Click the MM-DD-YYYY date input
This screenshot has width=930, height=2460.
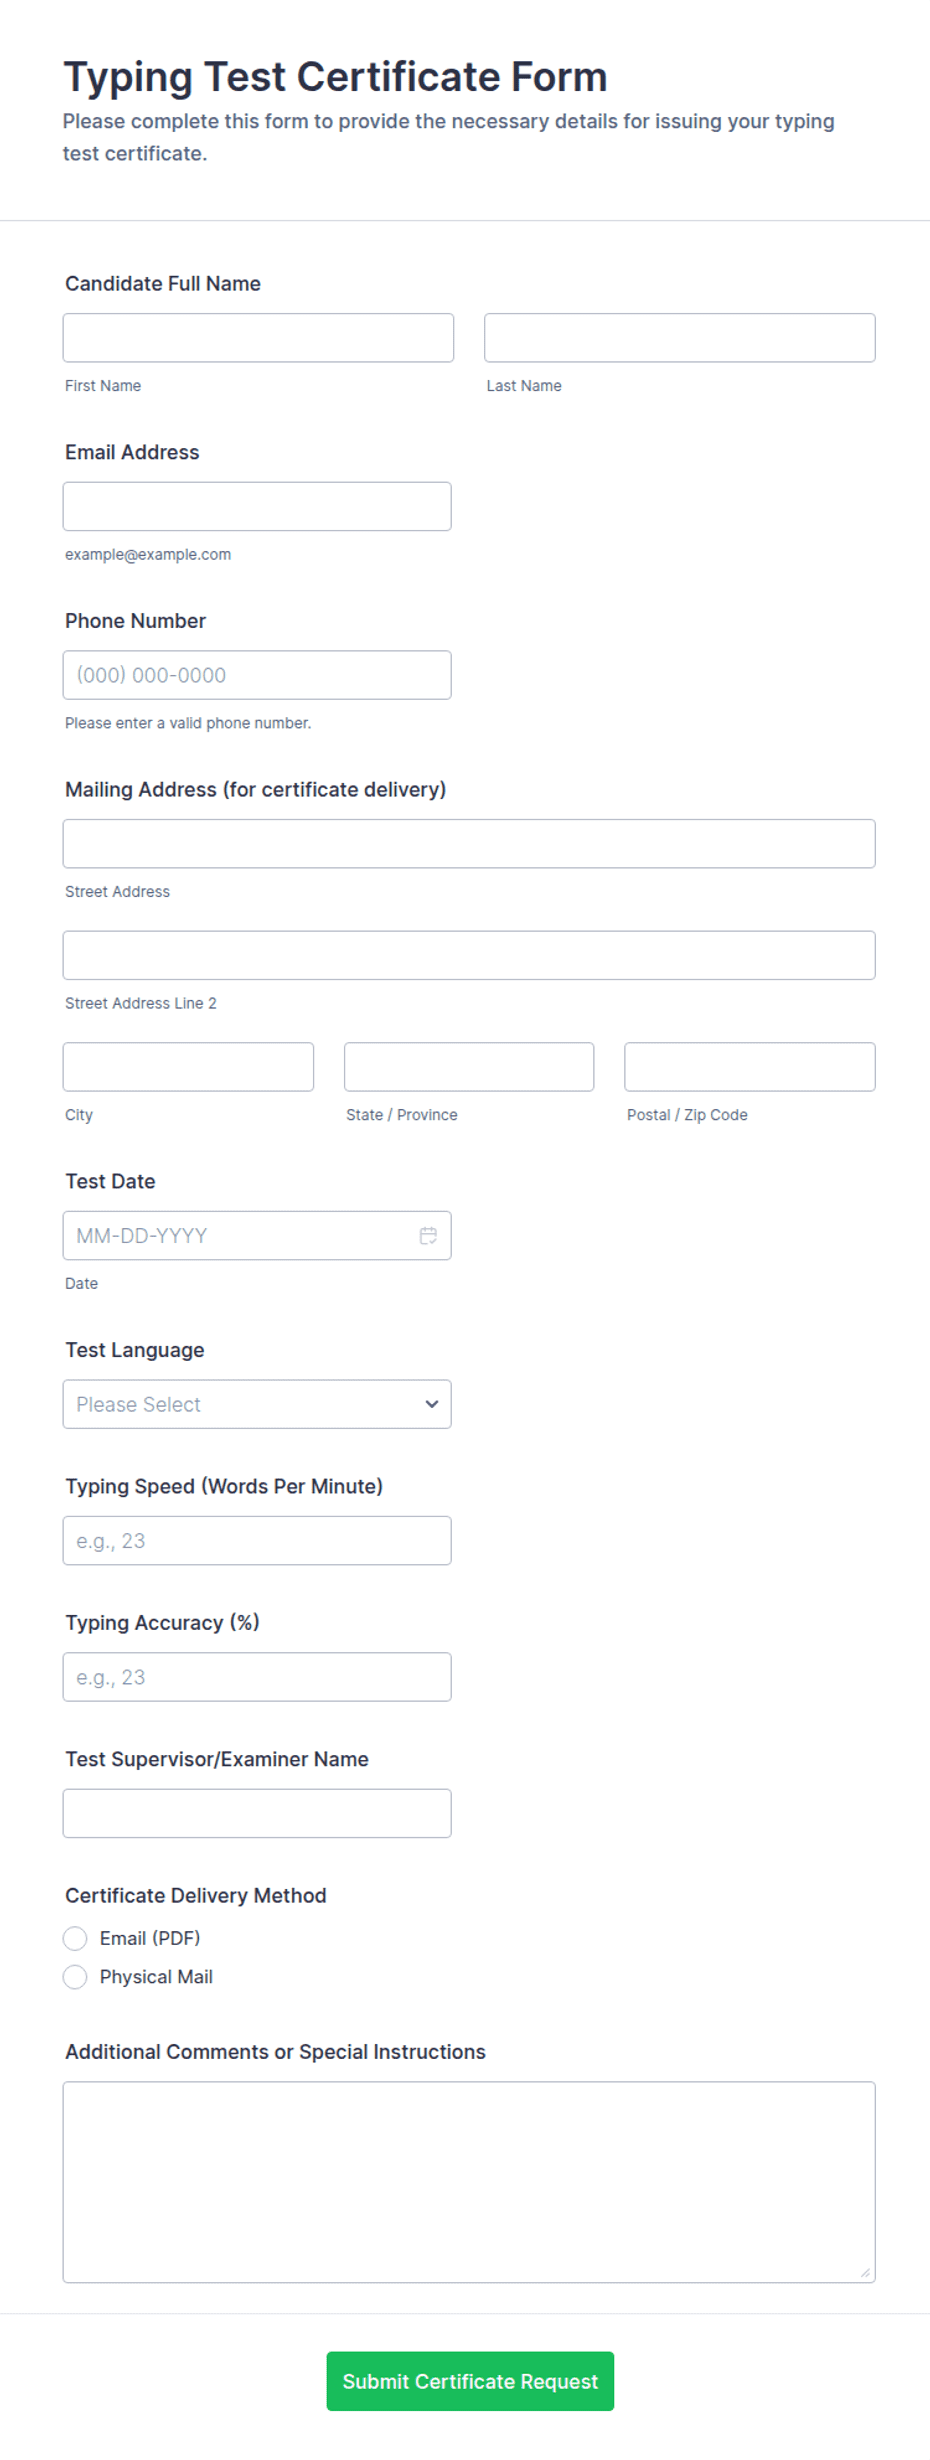[240, 1236]
